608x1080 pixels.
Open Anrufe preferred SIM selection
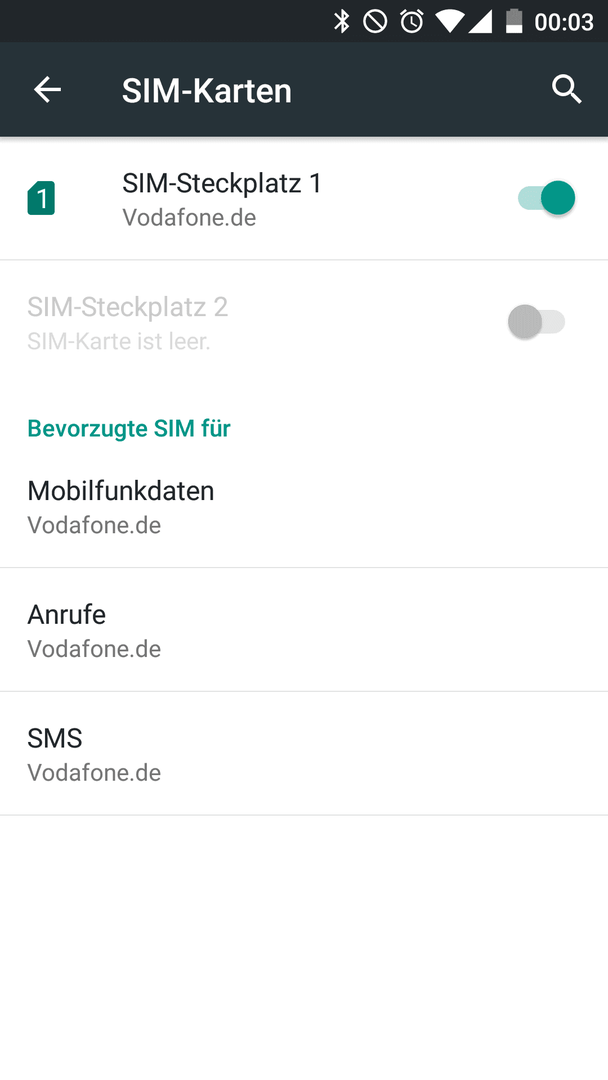click(304, 630)
